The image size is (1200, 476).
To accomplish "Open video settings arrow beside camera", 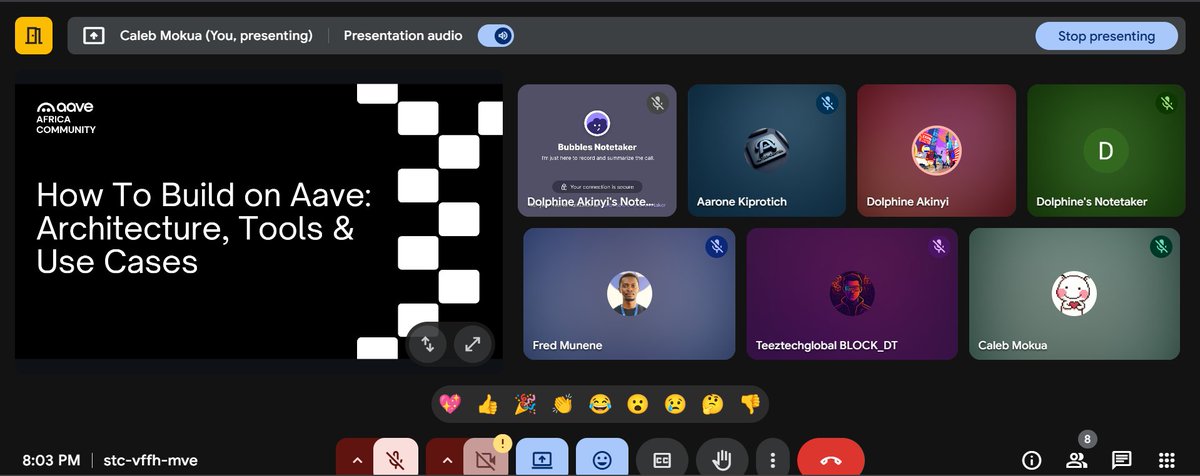I will 445,460.
